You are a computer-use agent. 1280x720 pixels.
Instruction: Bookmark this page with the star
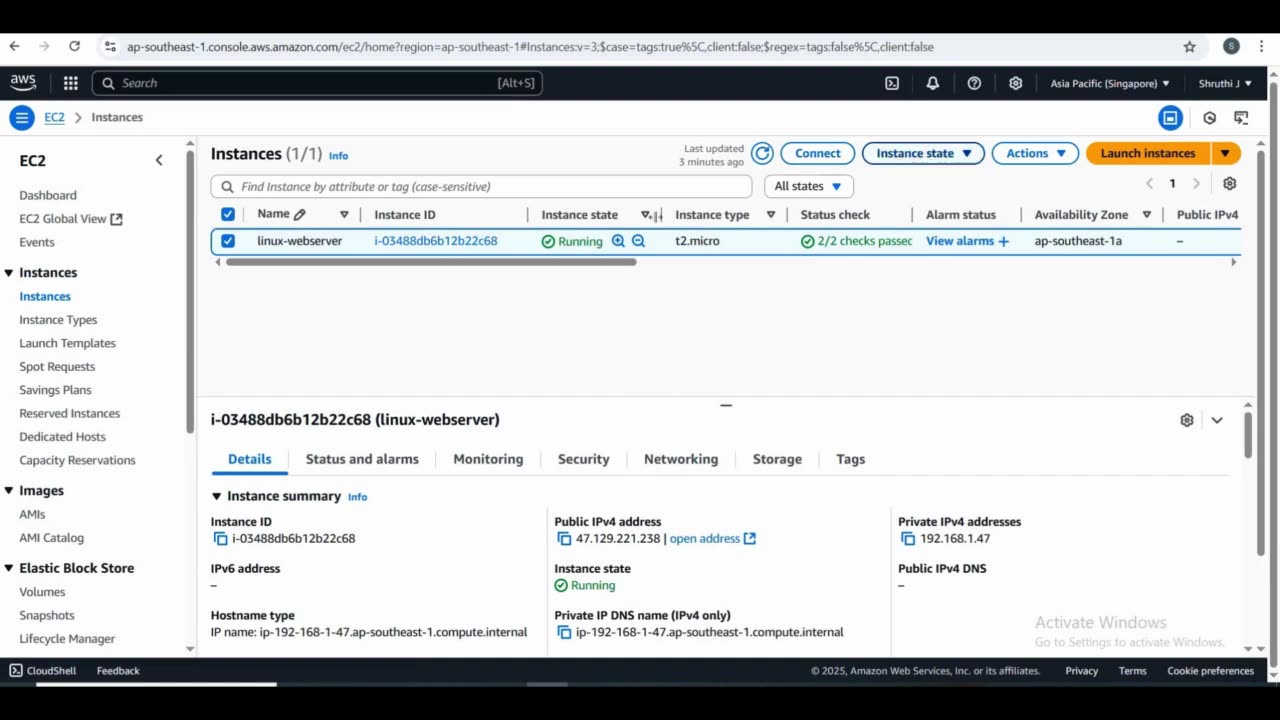click(1190, 47)
